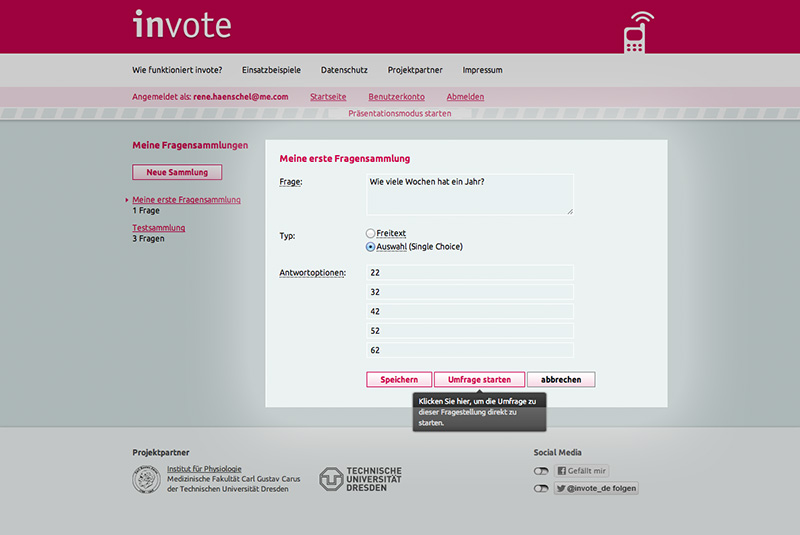800x535 pixels.
Task: Click the Facebook 'Gefällt mir' button
Action: [x=581, y=471]
